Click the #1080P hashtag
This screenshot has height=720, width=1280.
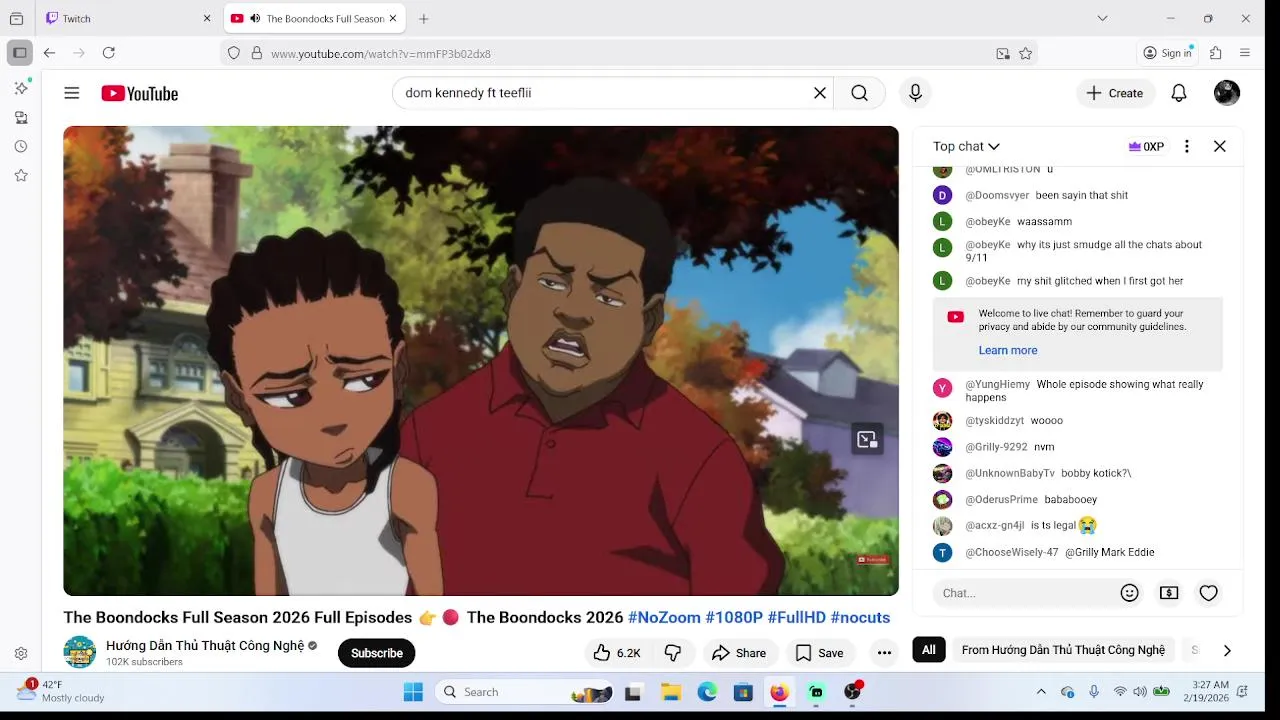coord(734,618)
